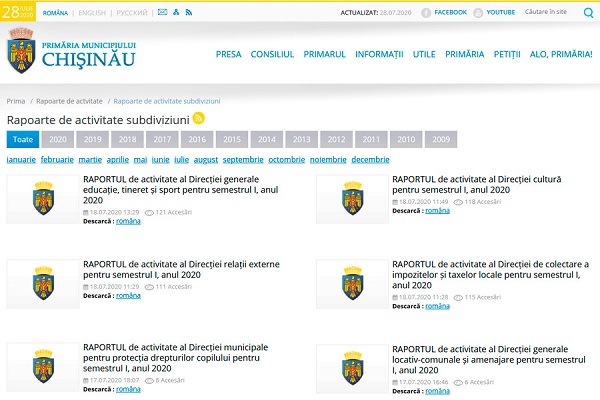Viewport: 600px width, 400px height.
Task: Filter by month martie
Action: coord(90,160)
